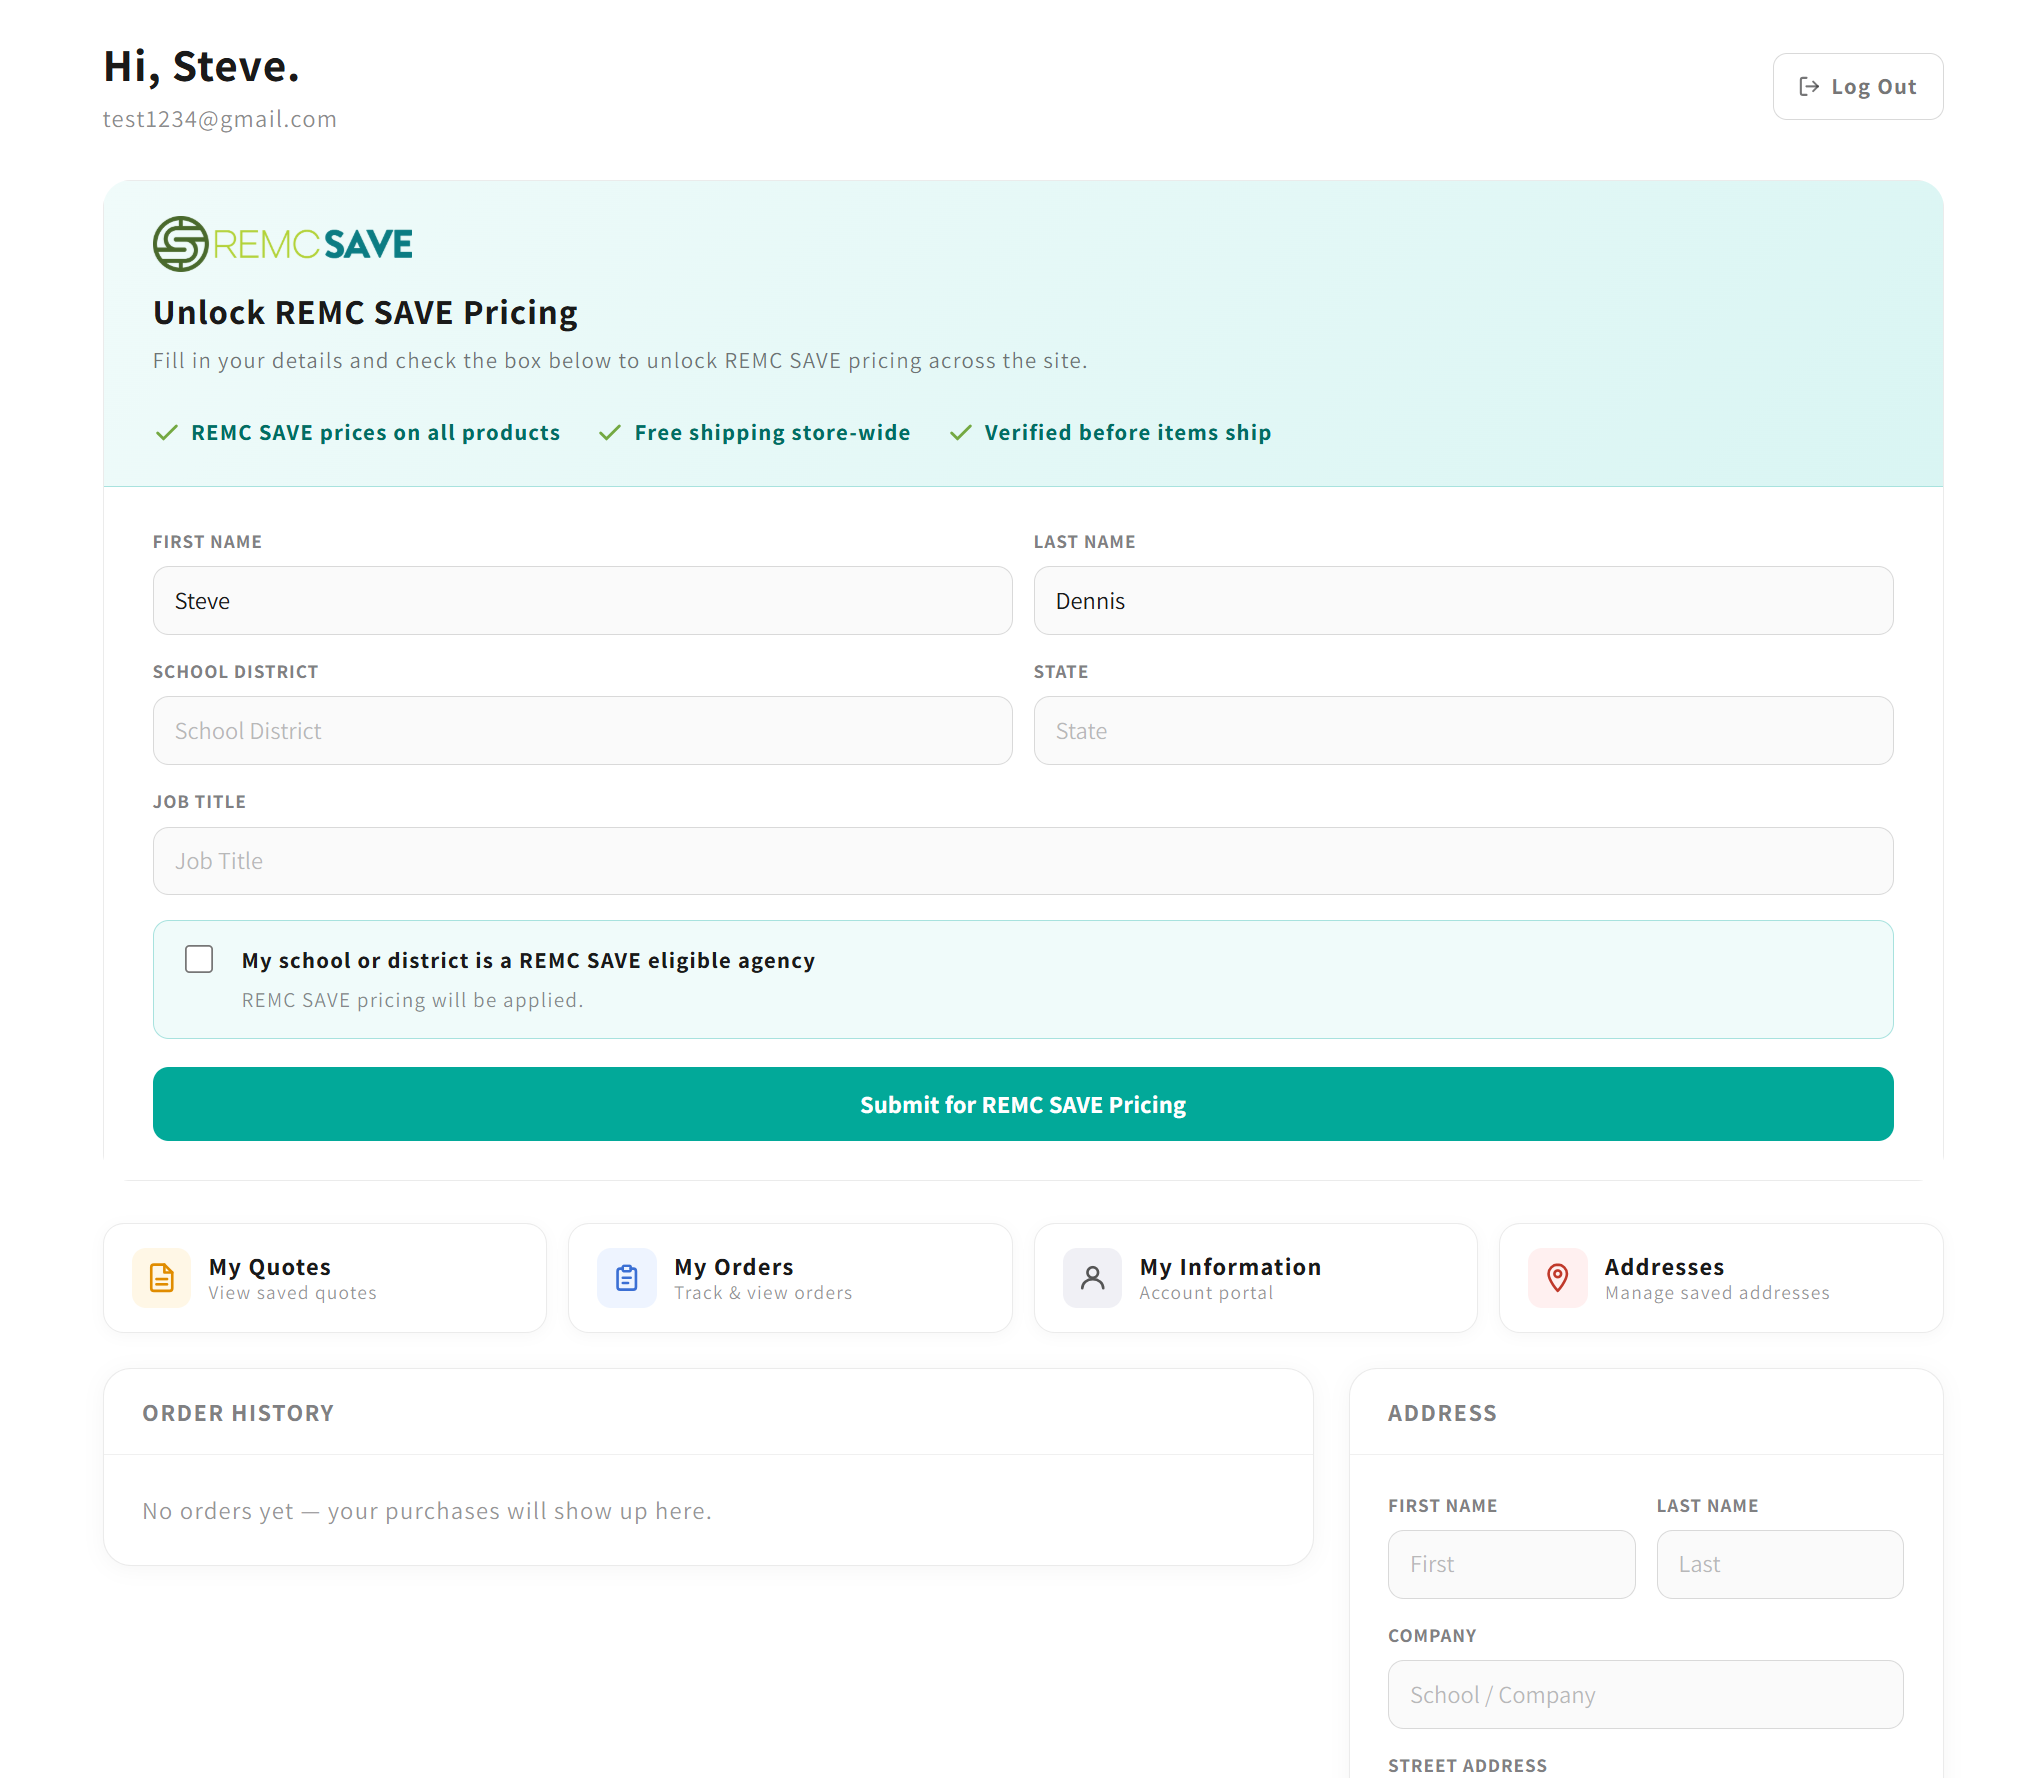The height and width of the screenshot is (1778, 2039).
Task: Click the My Information person icon
Action: tap(1092, 1278)
